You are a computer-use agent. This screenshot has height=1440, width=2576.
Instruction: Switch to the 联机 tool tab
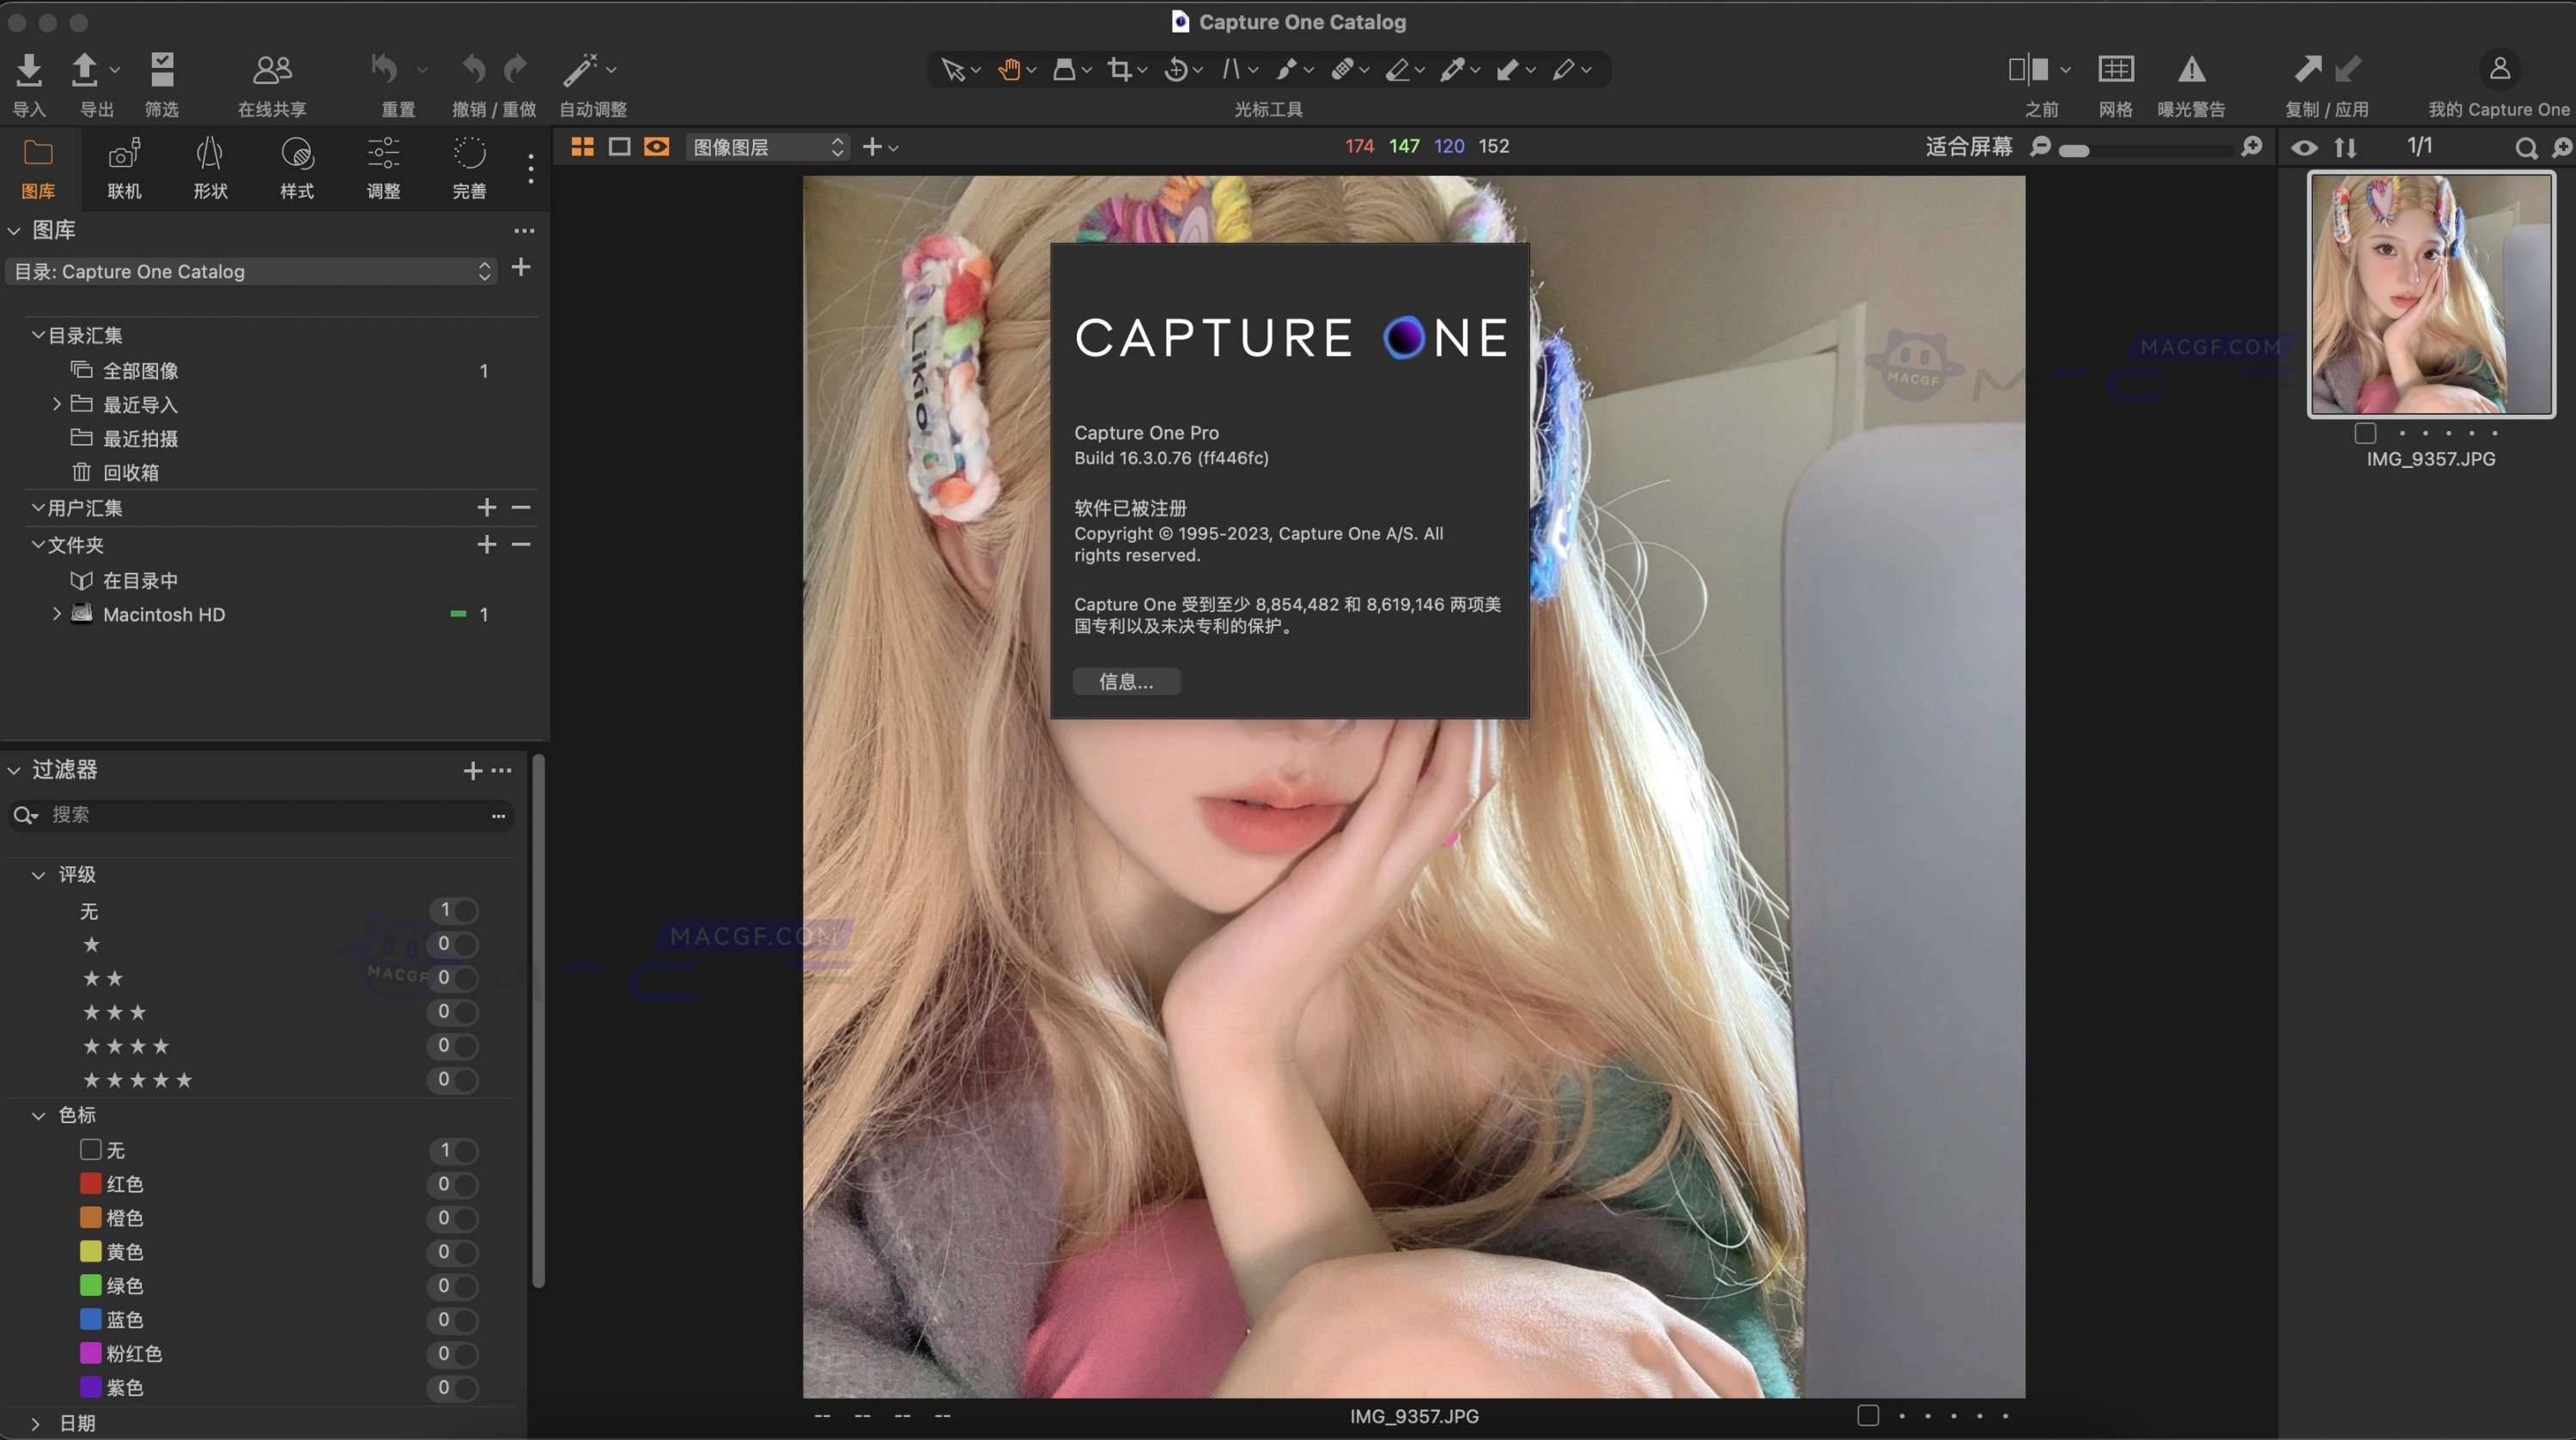pos(124,168)
